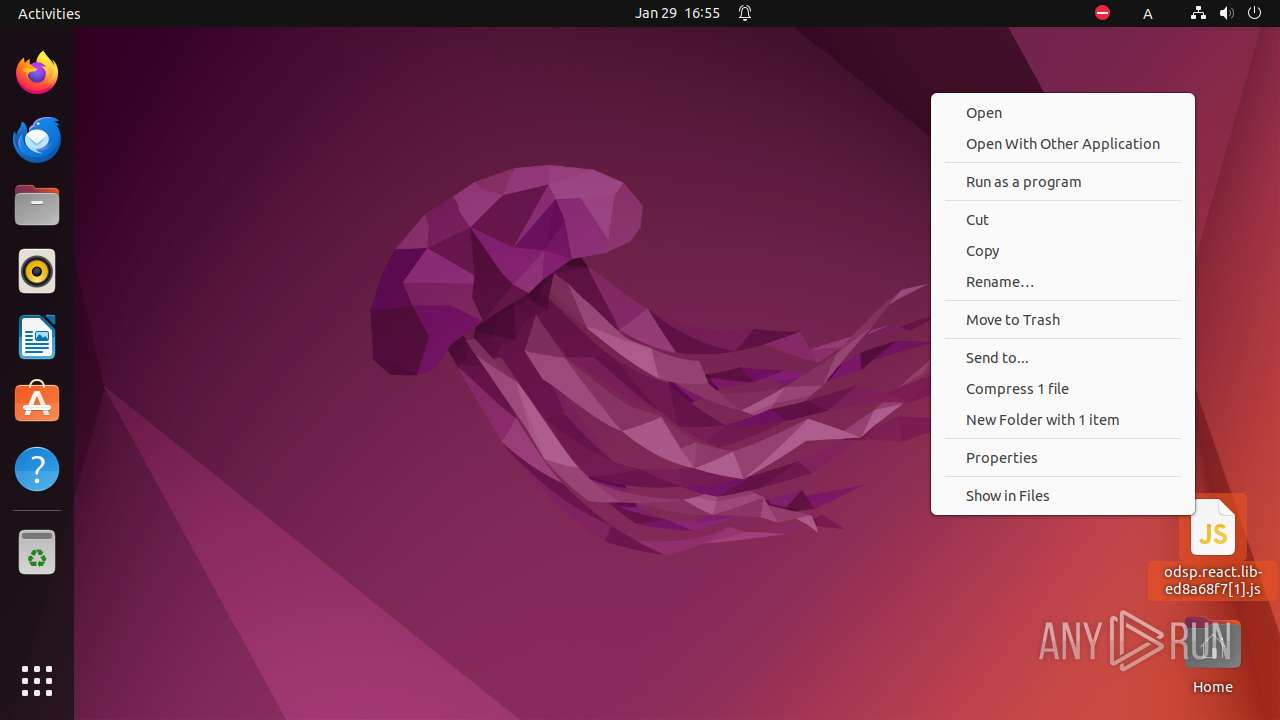Open the power menu icon

[1254, 13]
